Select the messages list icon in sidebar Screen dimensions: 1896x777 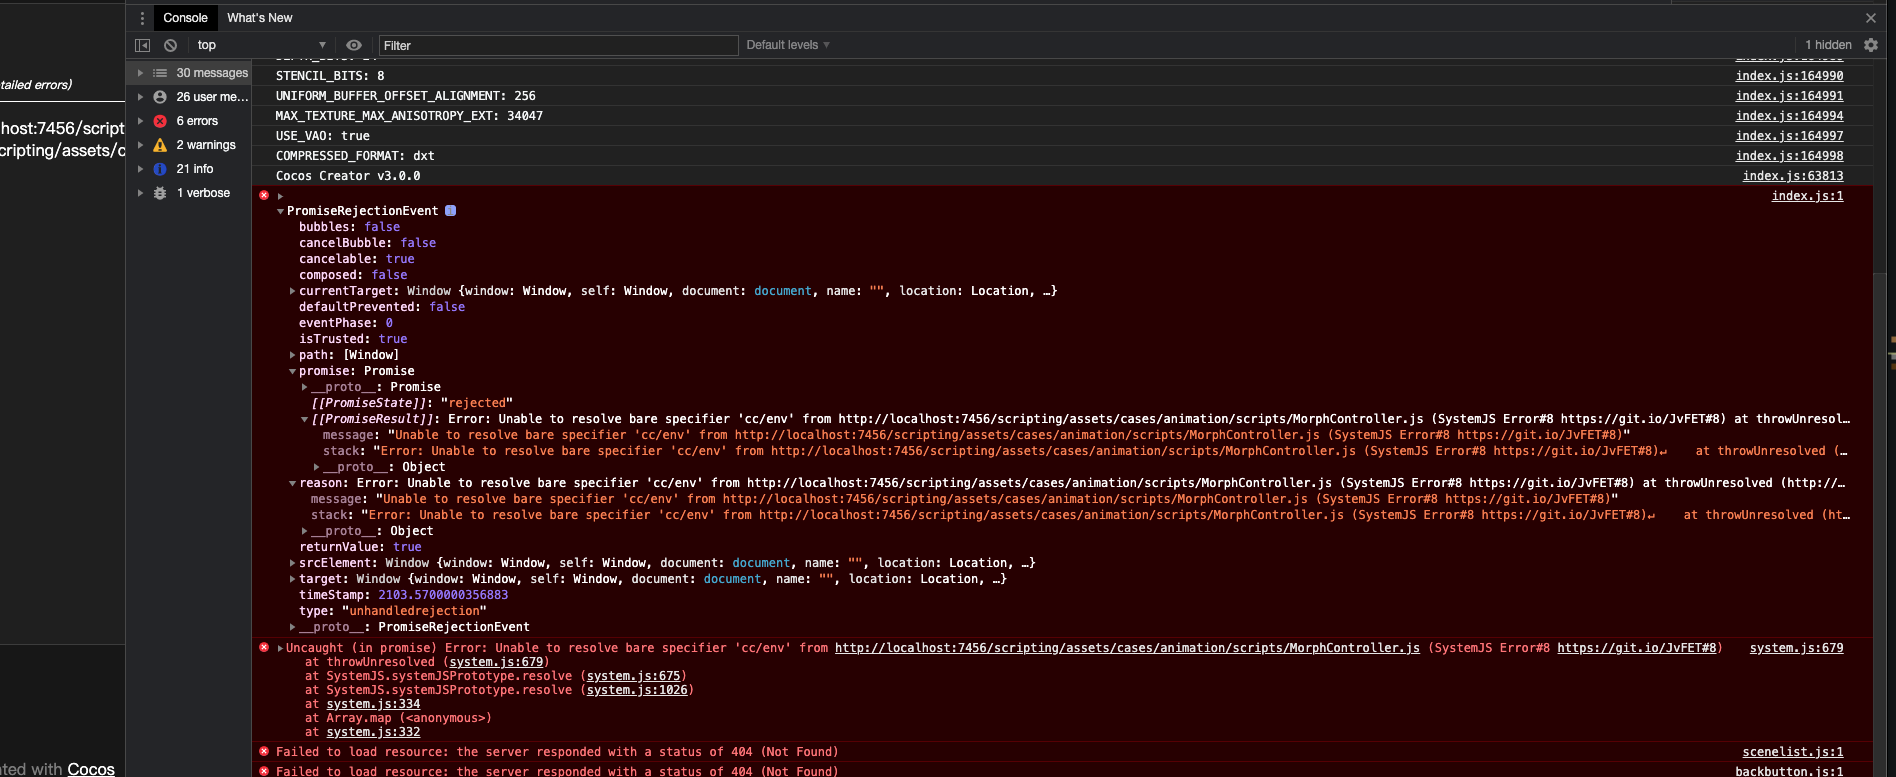160,73
